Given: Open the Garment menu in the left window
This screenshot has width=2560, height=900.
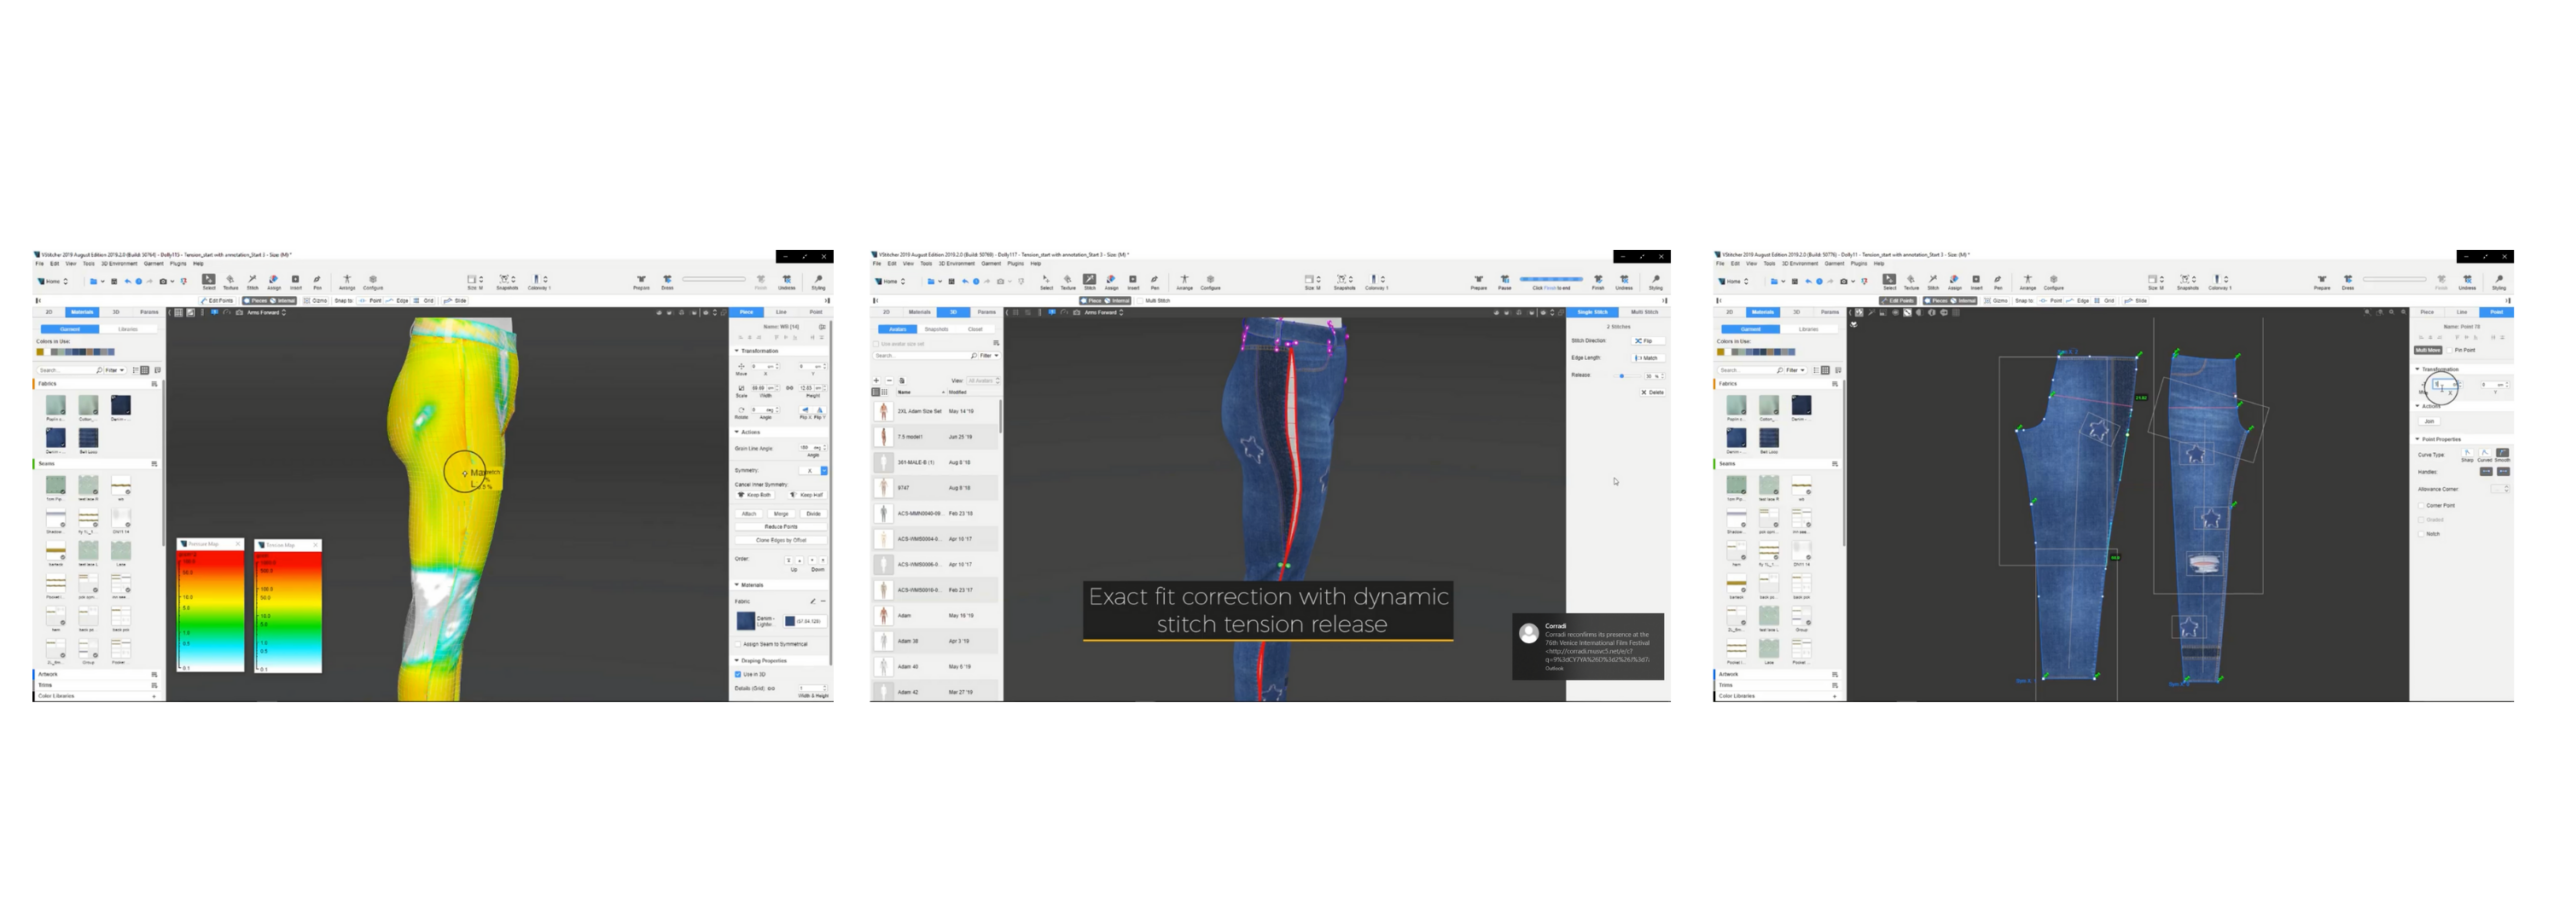Looking at the screenshot, I should 153,264.
